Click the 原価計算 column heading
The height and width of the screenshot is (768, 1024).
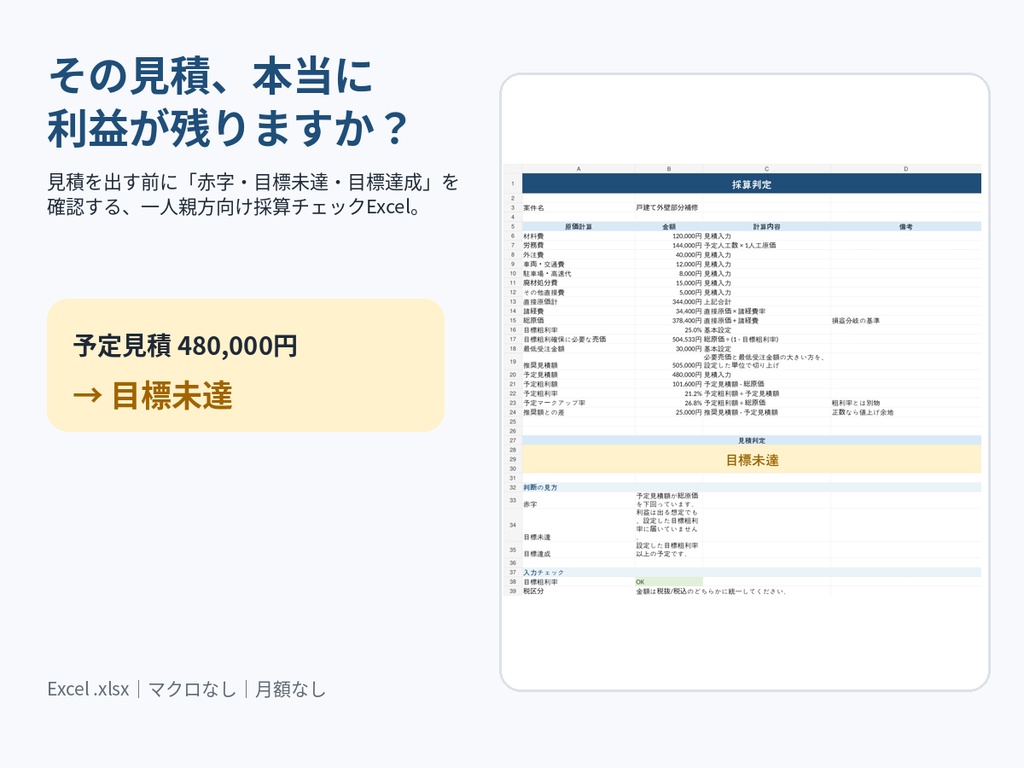pyautogui.click(x=578, y=227)
